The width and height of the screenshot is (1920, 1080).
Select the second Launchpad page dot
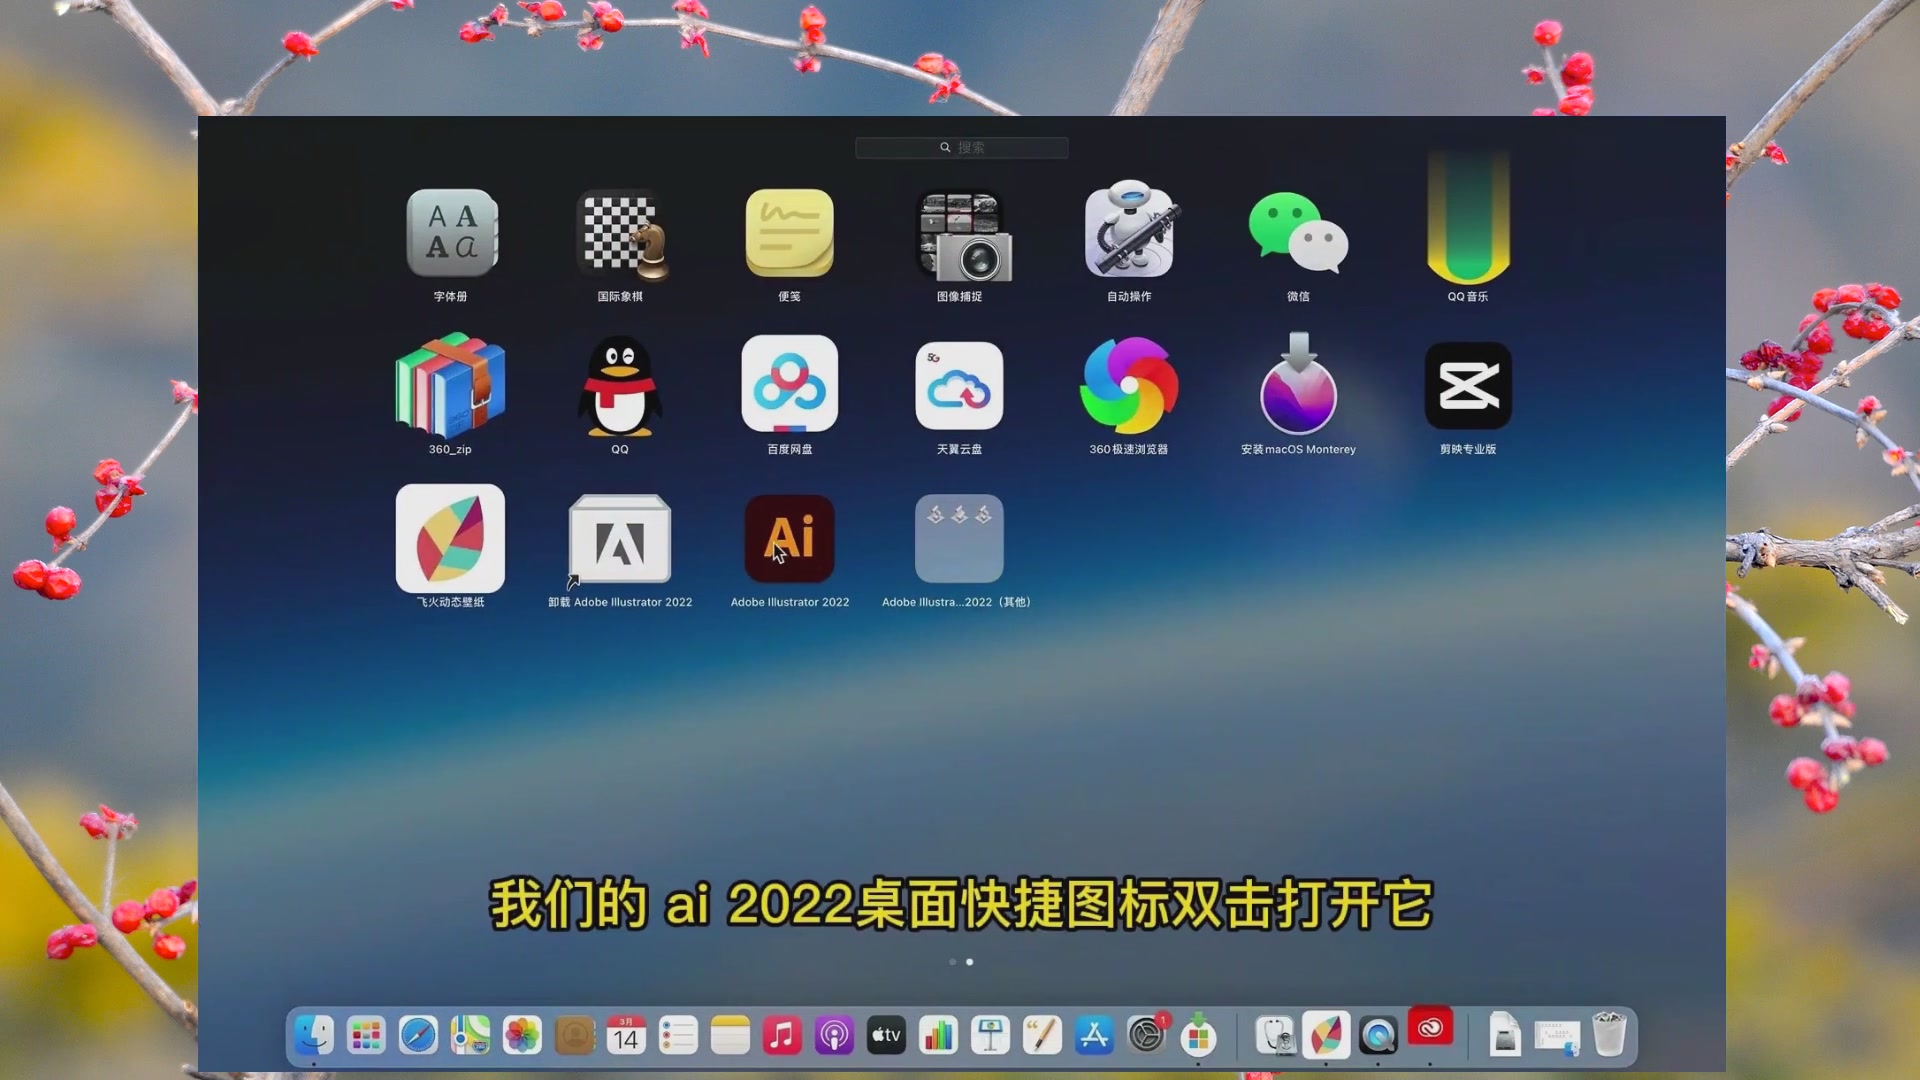[x=970, y=962]
